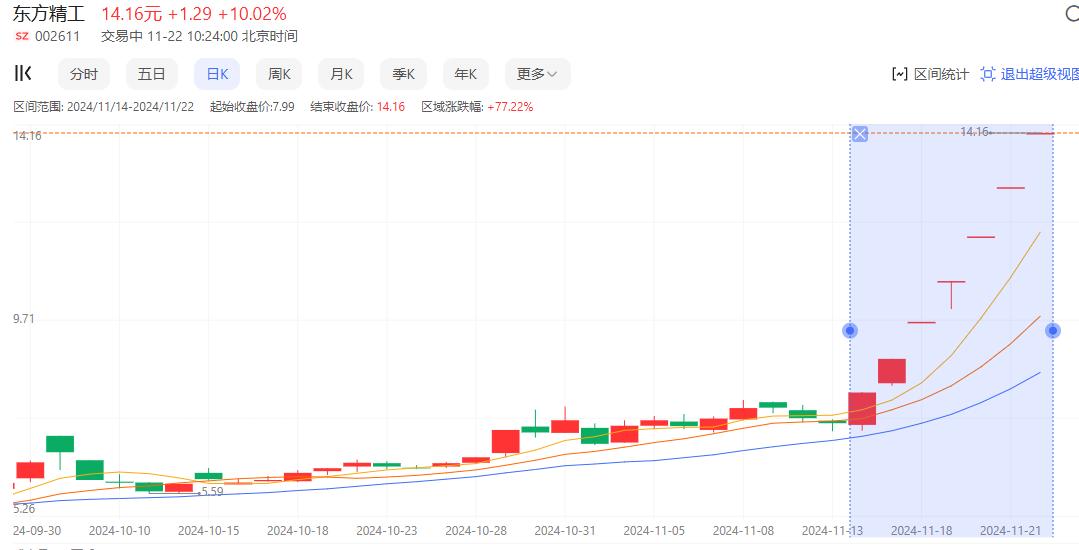
Task: Open the 更多 dropdown
Action: click(537, 74)
